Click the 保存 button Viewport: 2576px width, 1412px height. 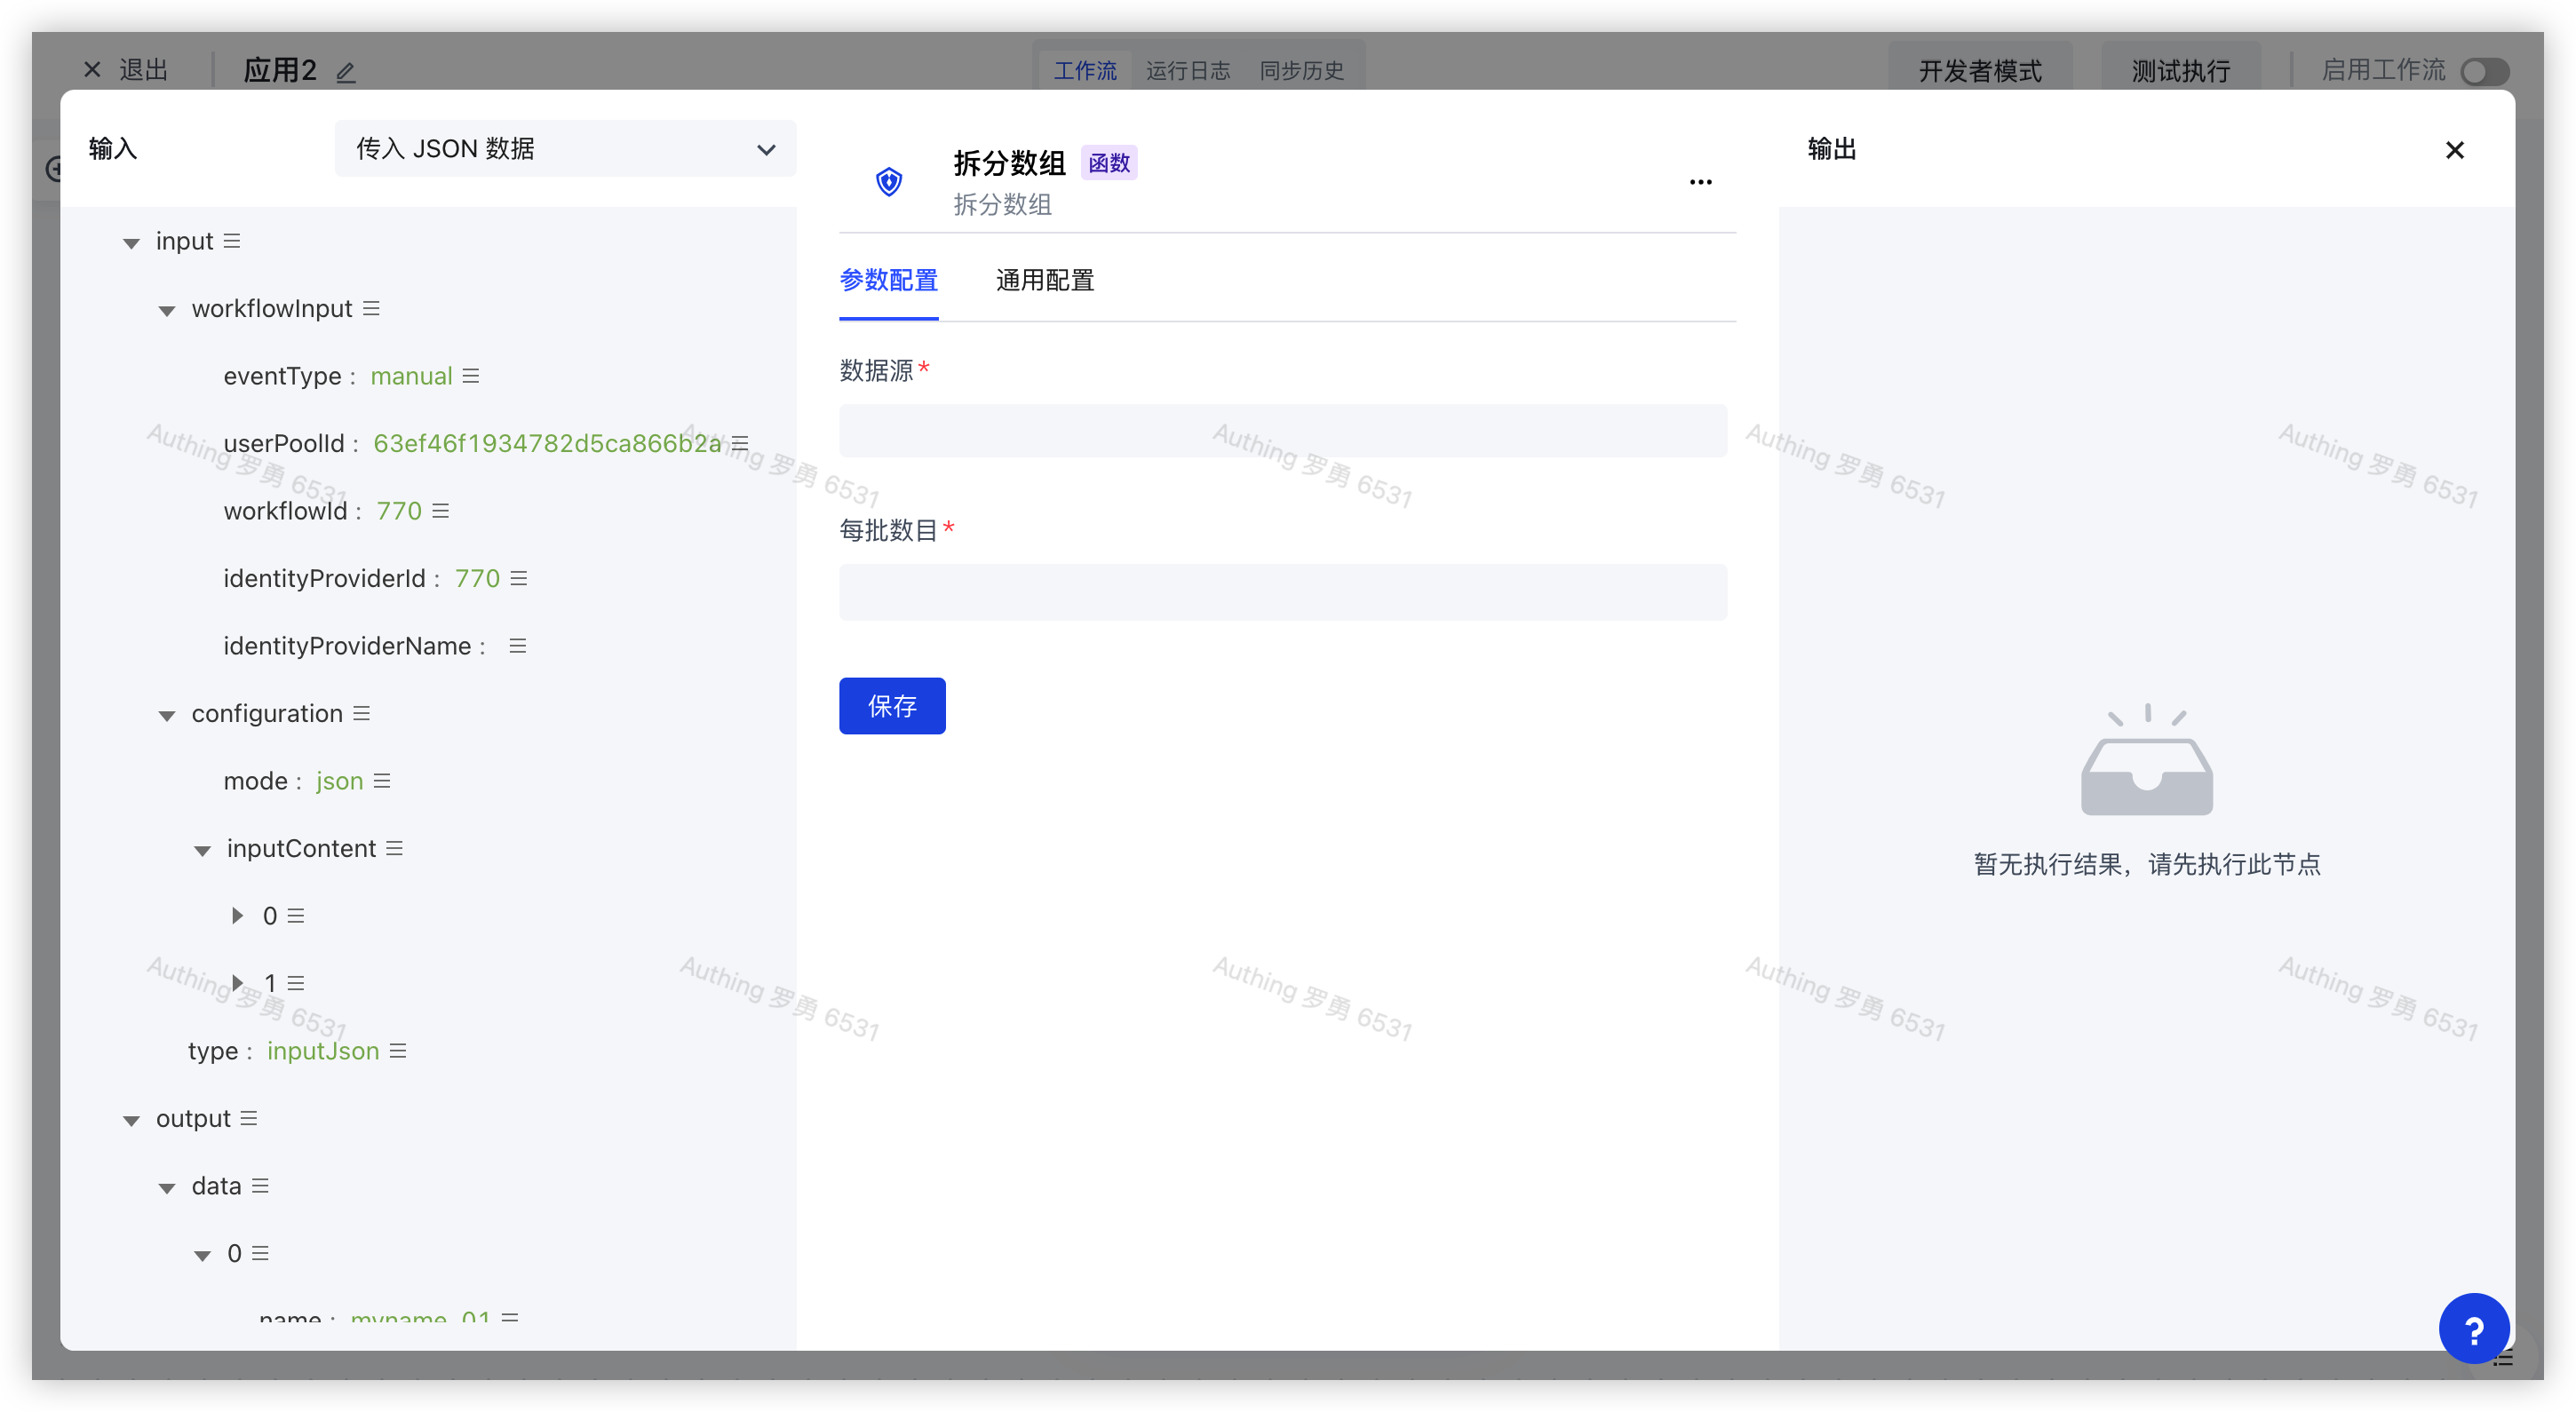pyautogui.click(x=891, y=706)
